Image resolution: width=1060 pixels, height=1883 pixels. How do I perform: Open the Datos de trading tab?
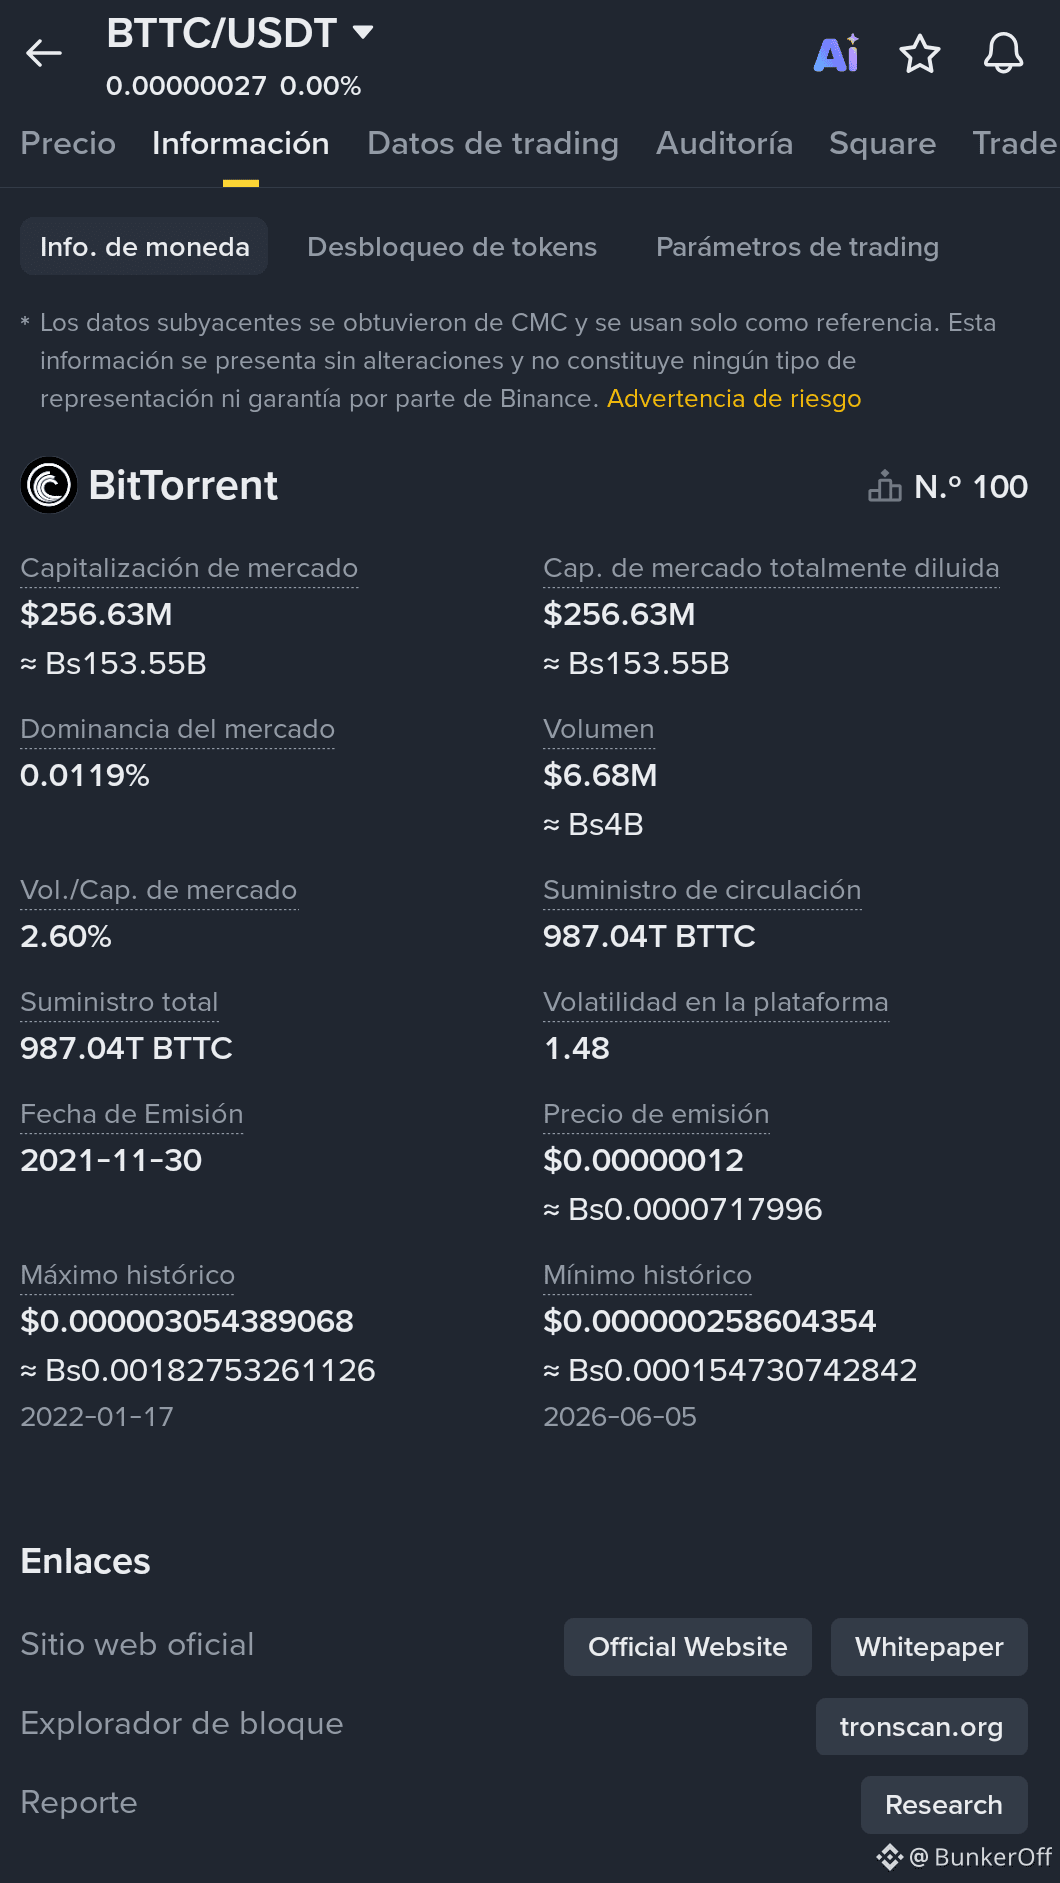click(x=493, y=143)
